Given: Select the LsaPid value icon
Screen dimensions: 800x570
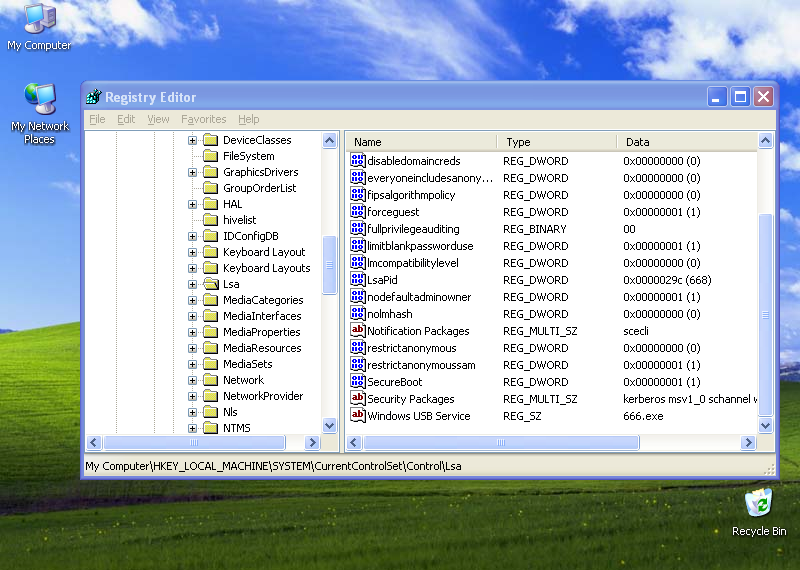Looking at the screenshot, I should click(358, 280).
